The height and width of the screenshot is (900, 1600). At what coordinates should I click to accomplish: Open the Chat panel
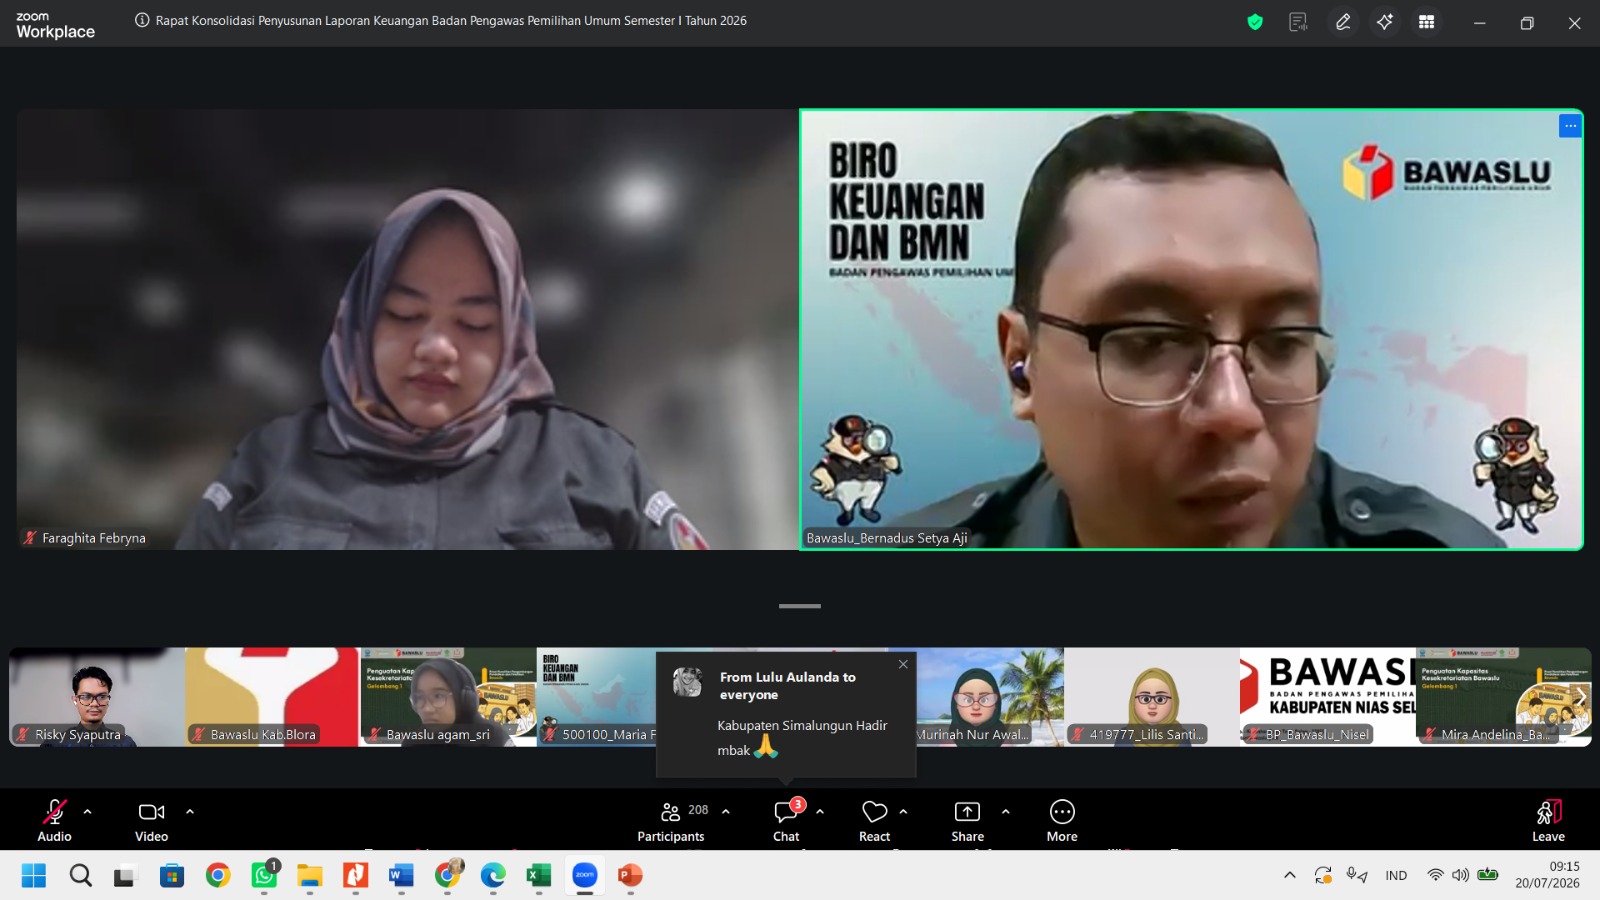click(x=786, y=820)
